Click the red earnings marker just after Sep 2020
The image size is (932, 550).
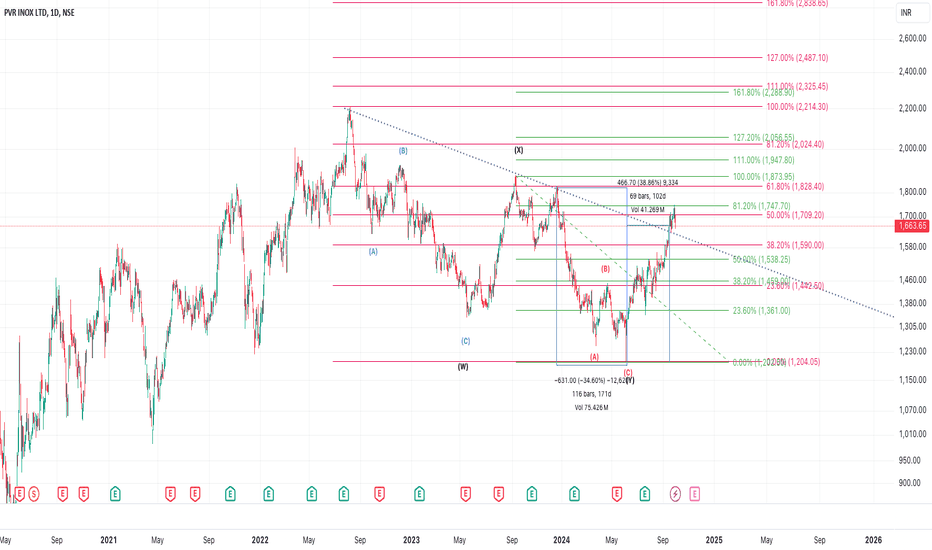pyautogui.click(x=62, y=494)
